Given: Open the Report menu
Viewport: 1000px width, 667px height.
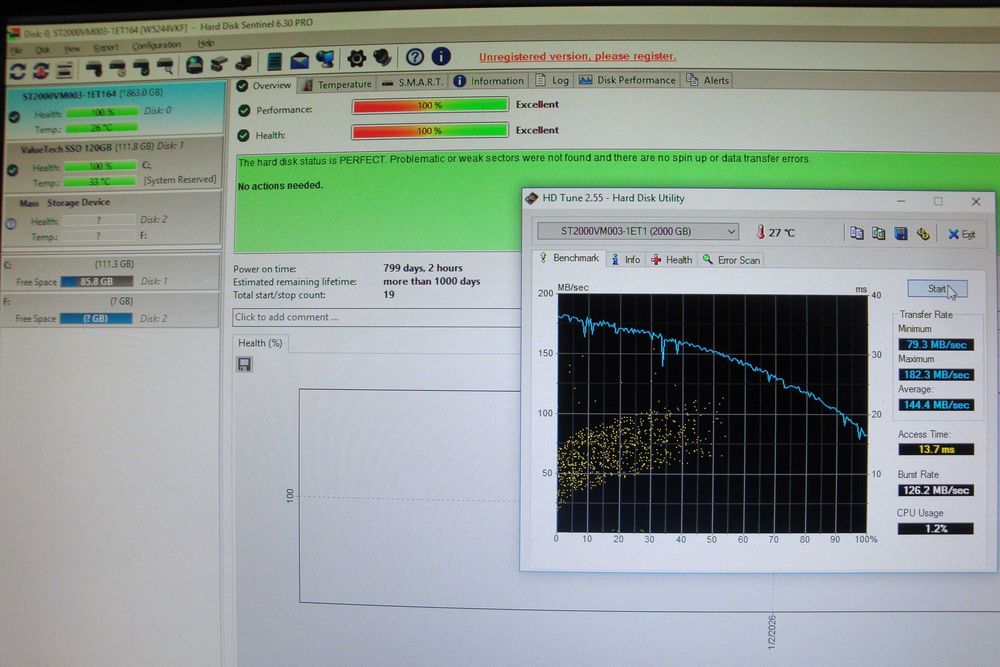Looking at the screenshot, I should (106, 47).
